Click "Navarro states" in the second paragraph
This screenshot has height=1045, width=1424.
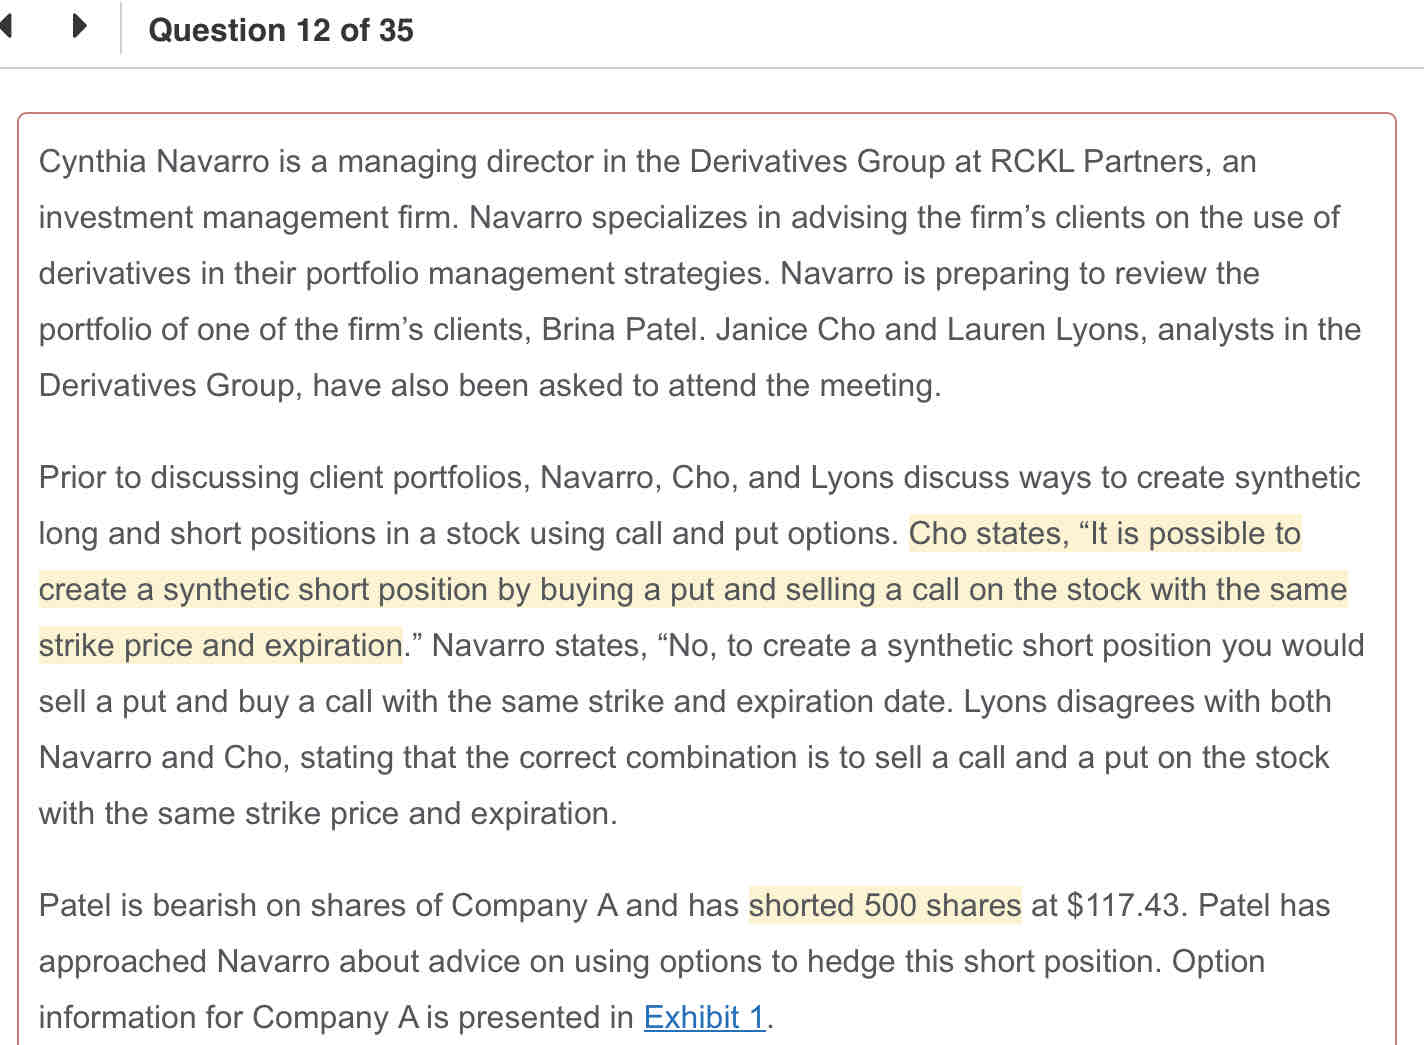538,645
